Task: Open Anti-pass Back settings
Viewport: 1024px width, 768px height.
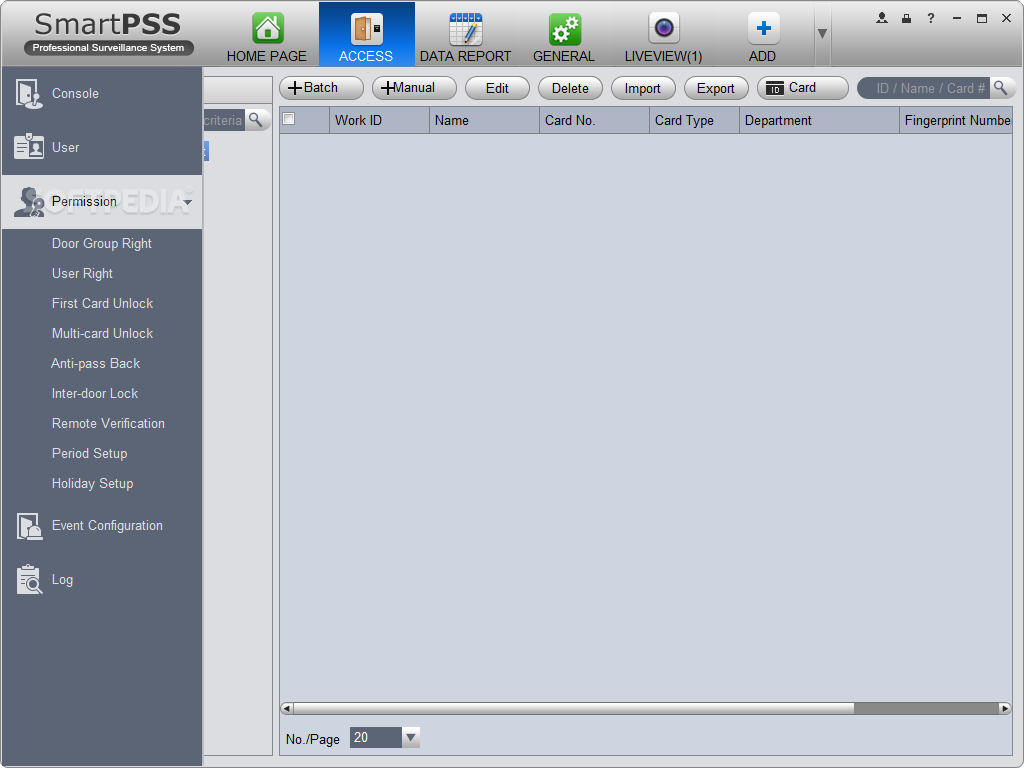Action: coord(95,364)
